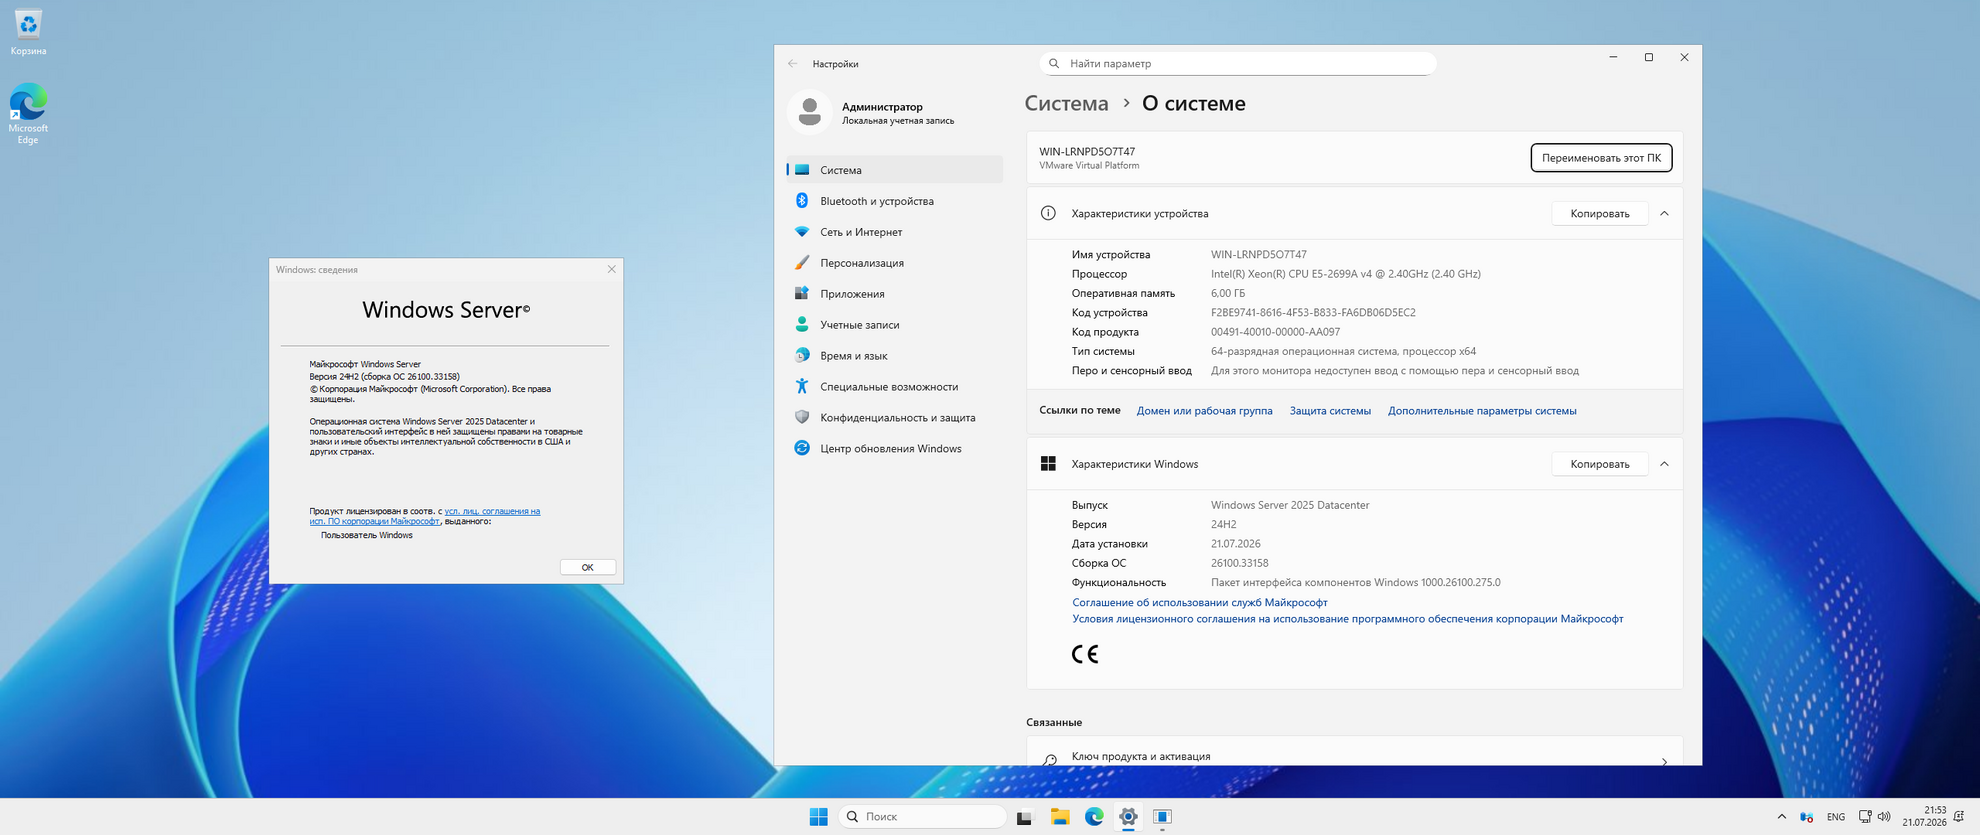Click Переименовать этот ПК button
Image resolution: width=1980 pixels, height=835 pixels.
[x=1601, y=158]
